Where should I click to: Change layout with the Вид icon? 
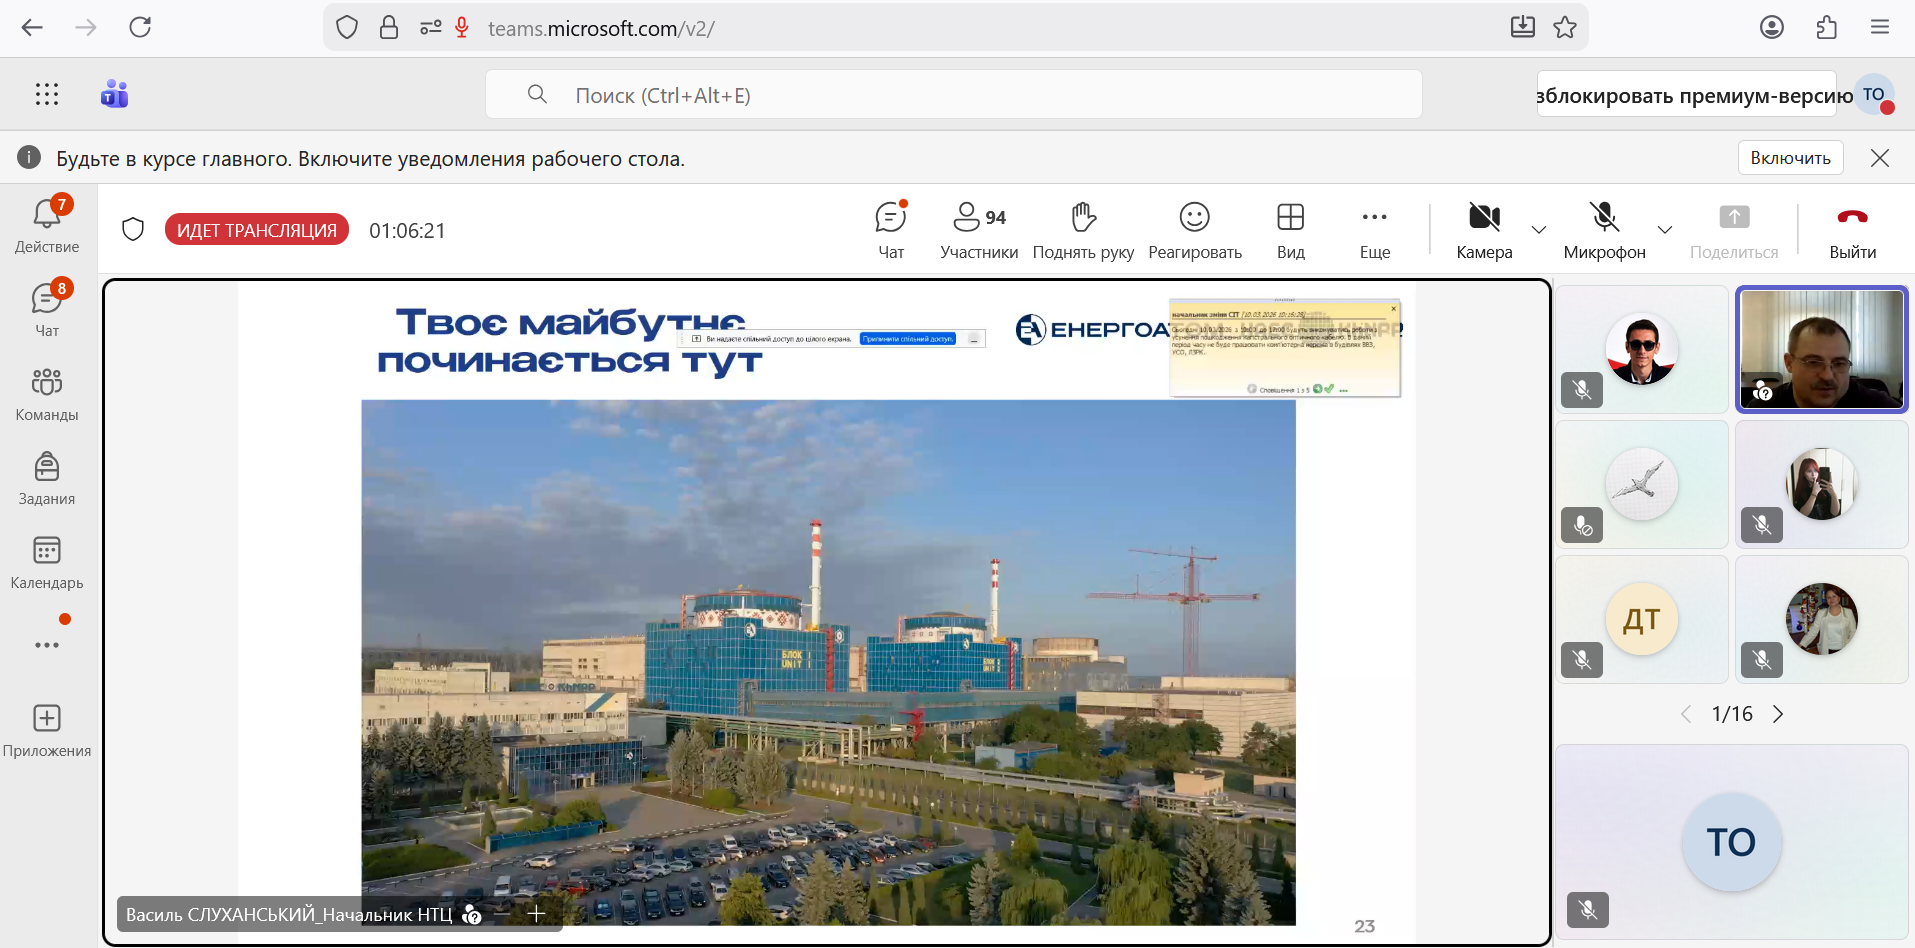click(1290, 230)
